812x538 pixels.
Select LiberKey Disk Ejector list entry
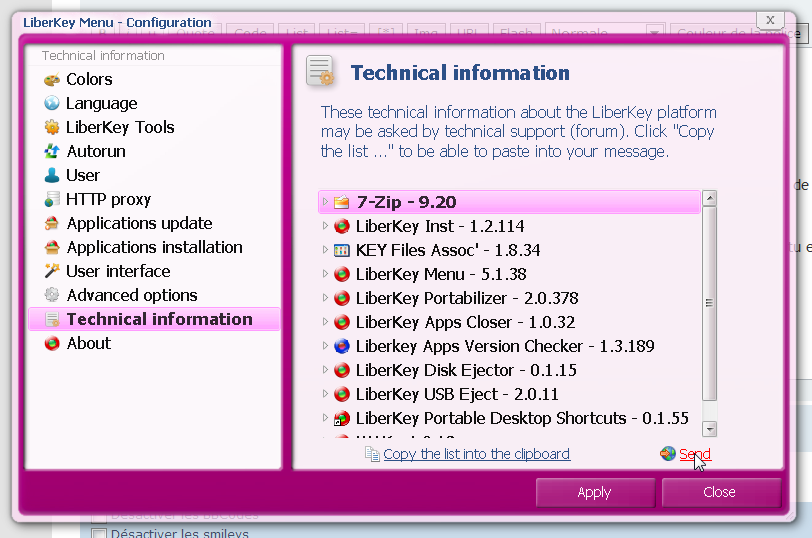tap(465, 370)
